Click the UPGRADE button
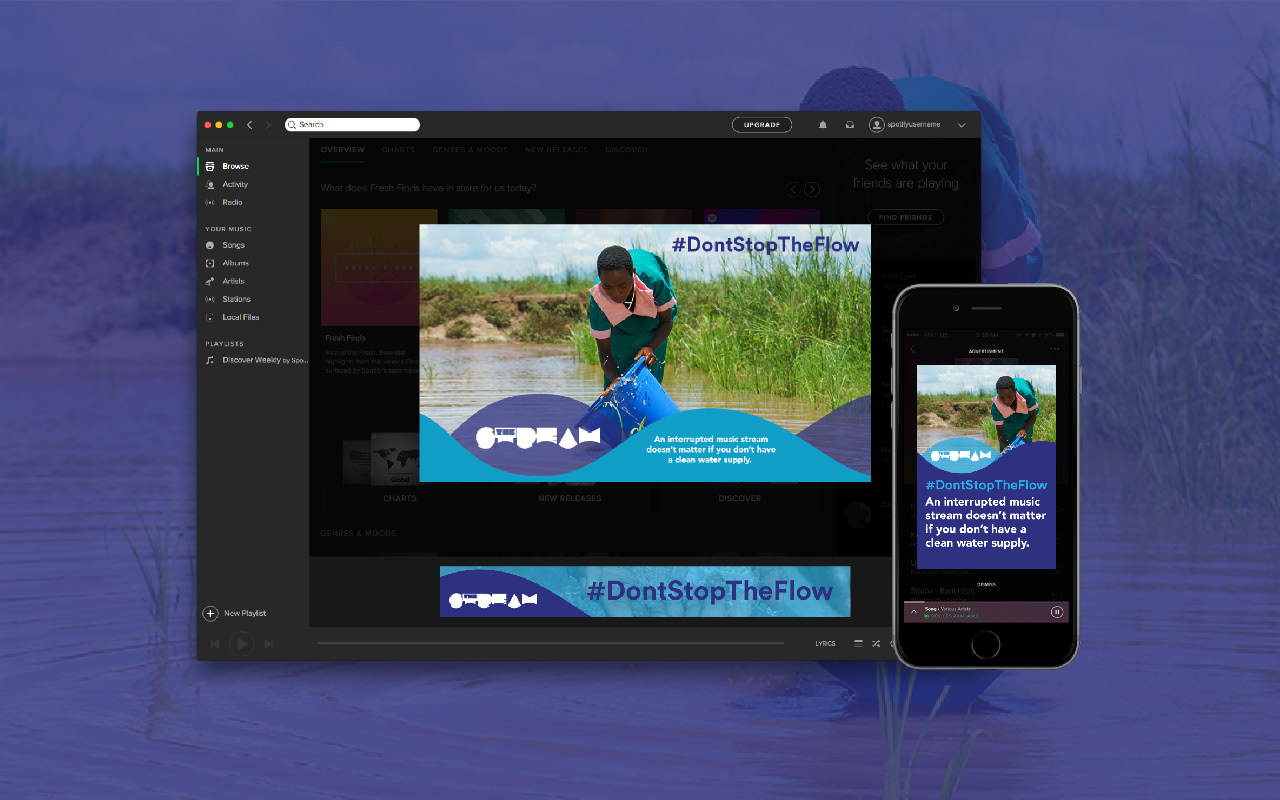The height and width of the screenshot is (800, 1280). [762, 125]
